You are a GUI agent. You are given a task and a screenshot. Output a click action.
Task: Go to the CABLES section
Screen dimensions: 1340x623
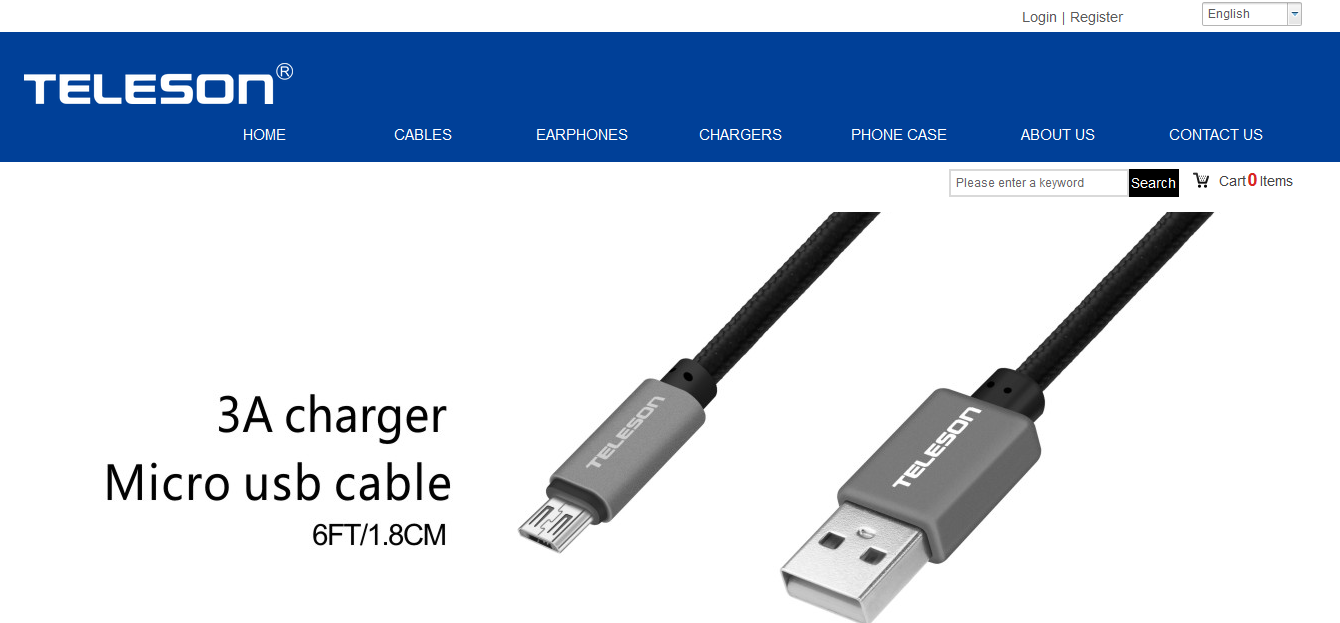423,135
